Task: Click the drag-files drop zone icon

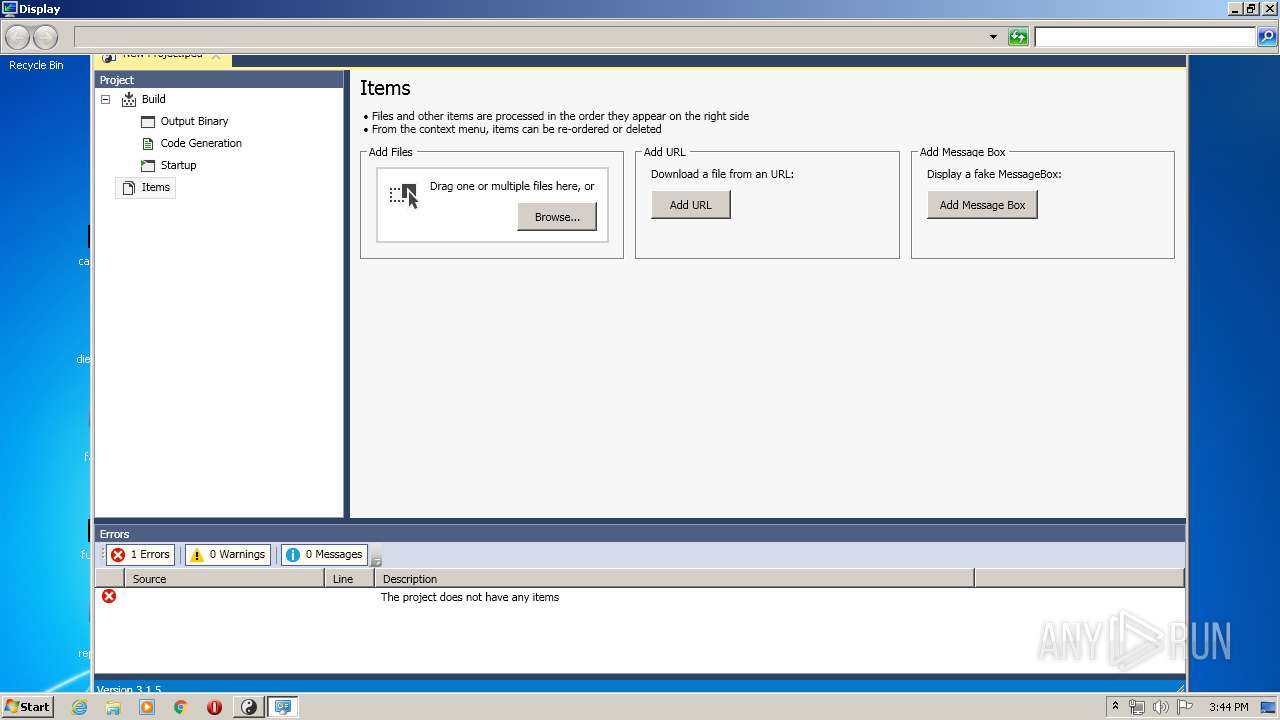Action: point(404,196)
